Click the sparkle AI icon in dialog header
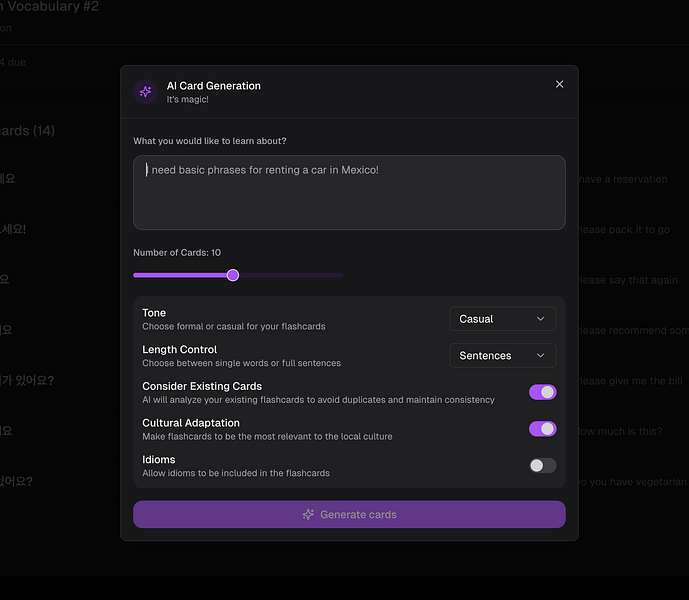689x600 pixels. [146, 92]
